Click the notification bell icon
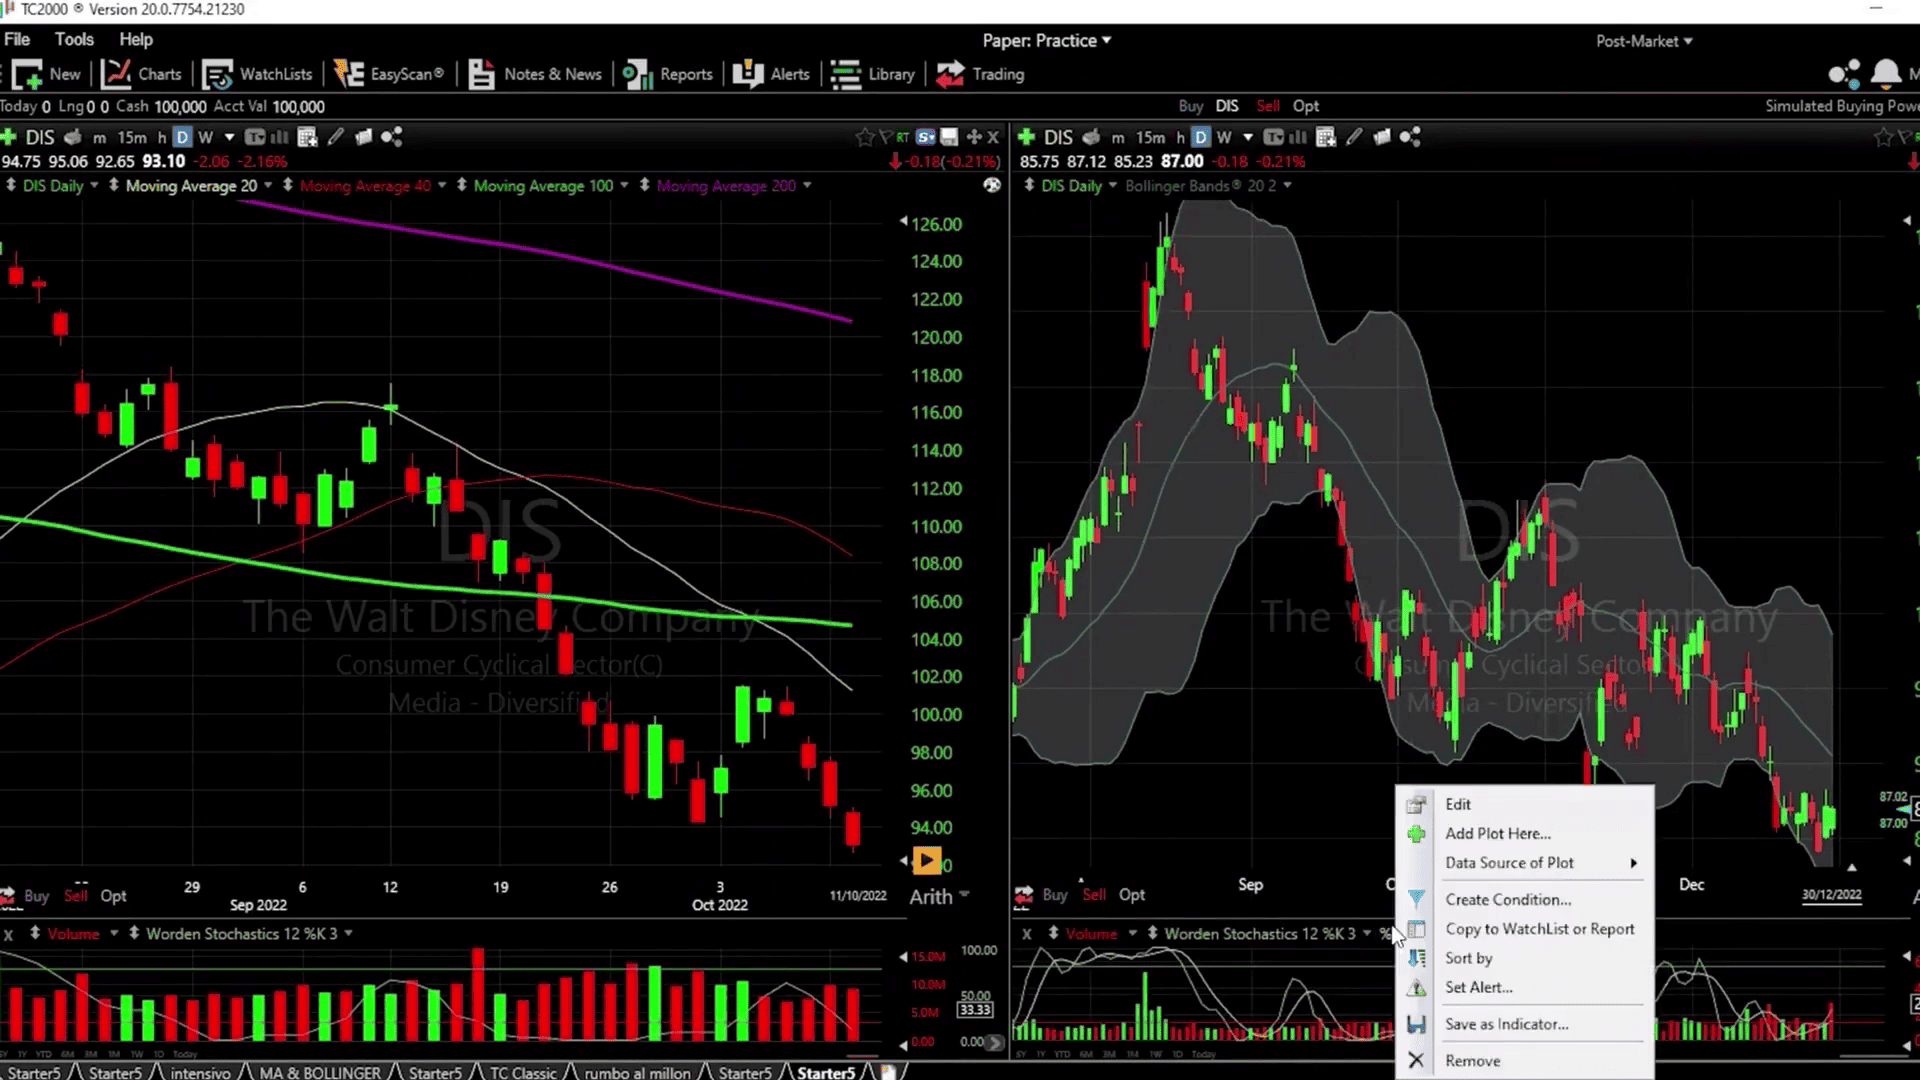 pos(1885,73)
